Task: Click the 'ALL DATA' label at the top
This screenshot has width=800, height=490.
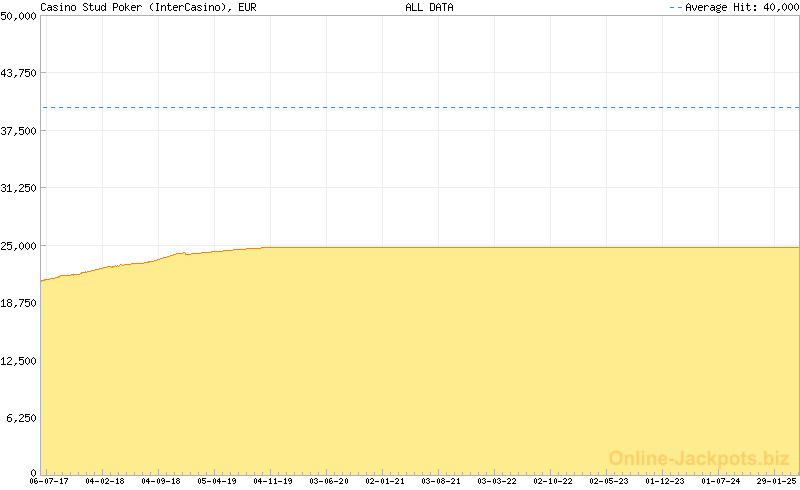Action: pos(429,7)
